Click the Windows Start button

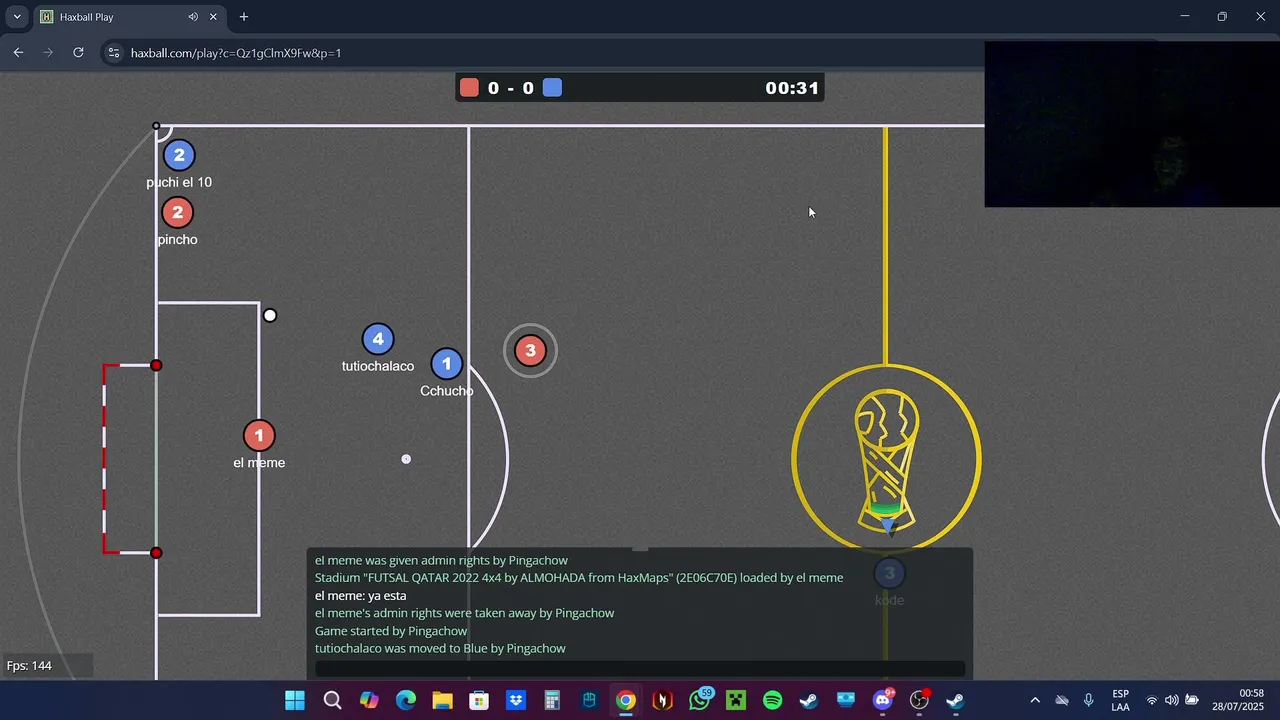[x=295, y=700]
